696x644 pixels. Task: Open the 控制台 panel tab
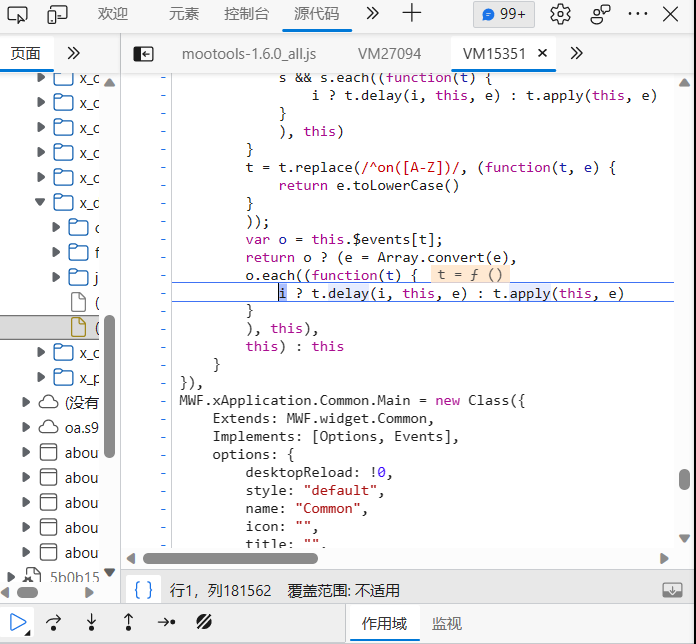tap(246, 14)
